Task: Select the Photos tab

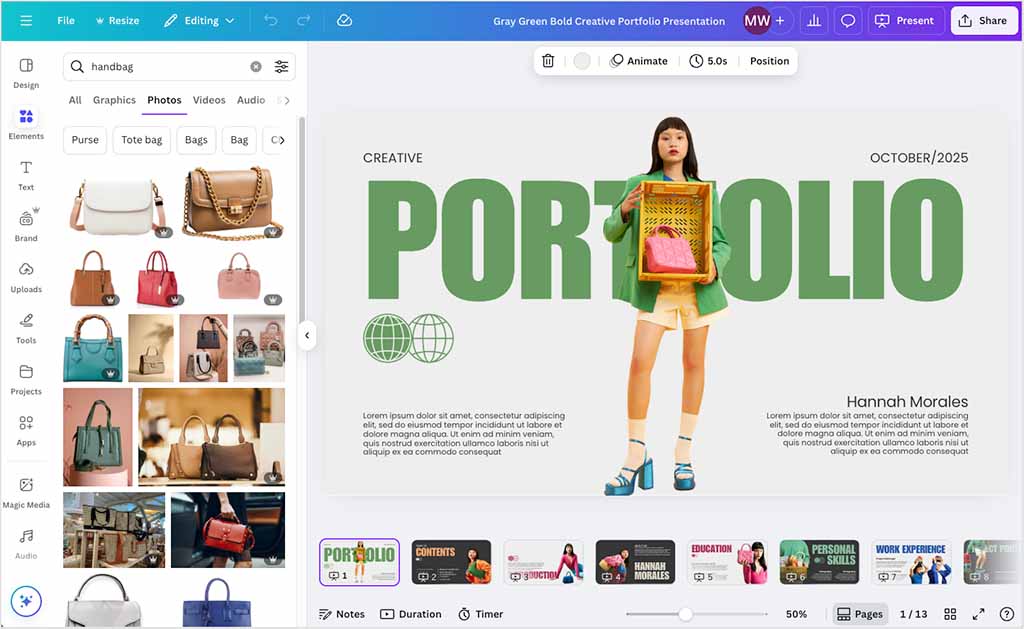Action: coord(164,100)
